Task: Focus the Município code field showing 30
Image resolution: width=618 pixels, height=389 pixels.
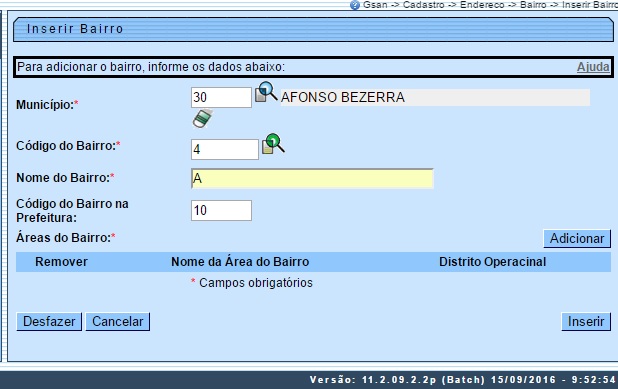Action: coord(221,97)
